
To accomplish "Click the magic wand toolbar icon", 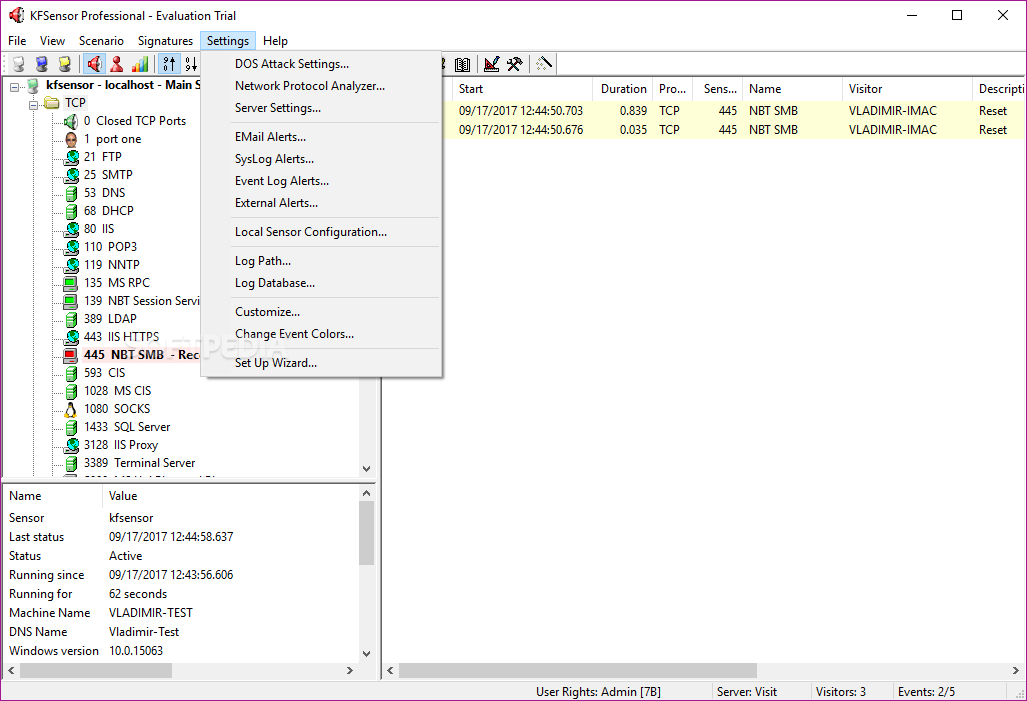I will 544,64.
